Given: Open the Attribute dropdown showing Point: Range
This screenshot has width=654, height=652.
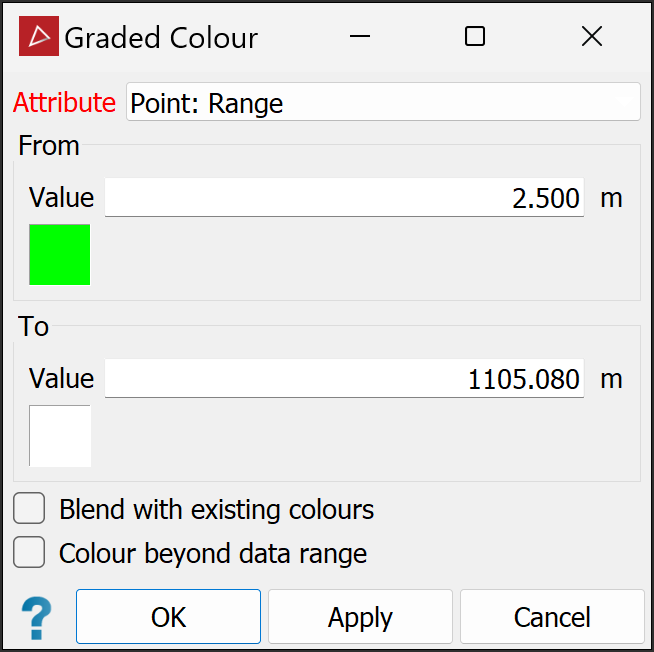Looking at the screenshot, I should 383,102.
